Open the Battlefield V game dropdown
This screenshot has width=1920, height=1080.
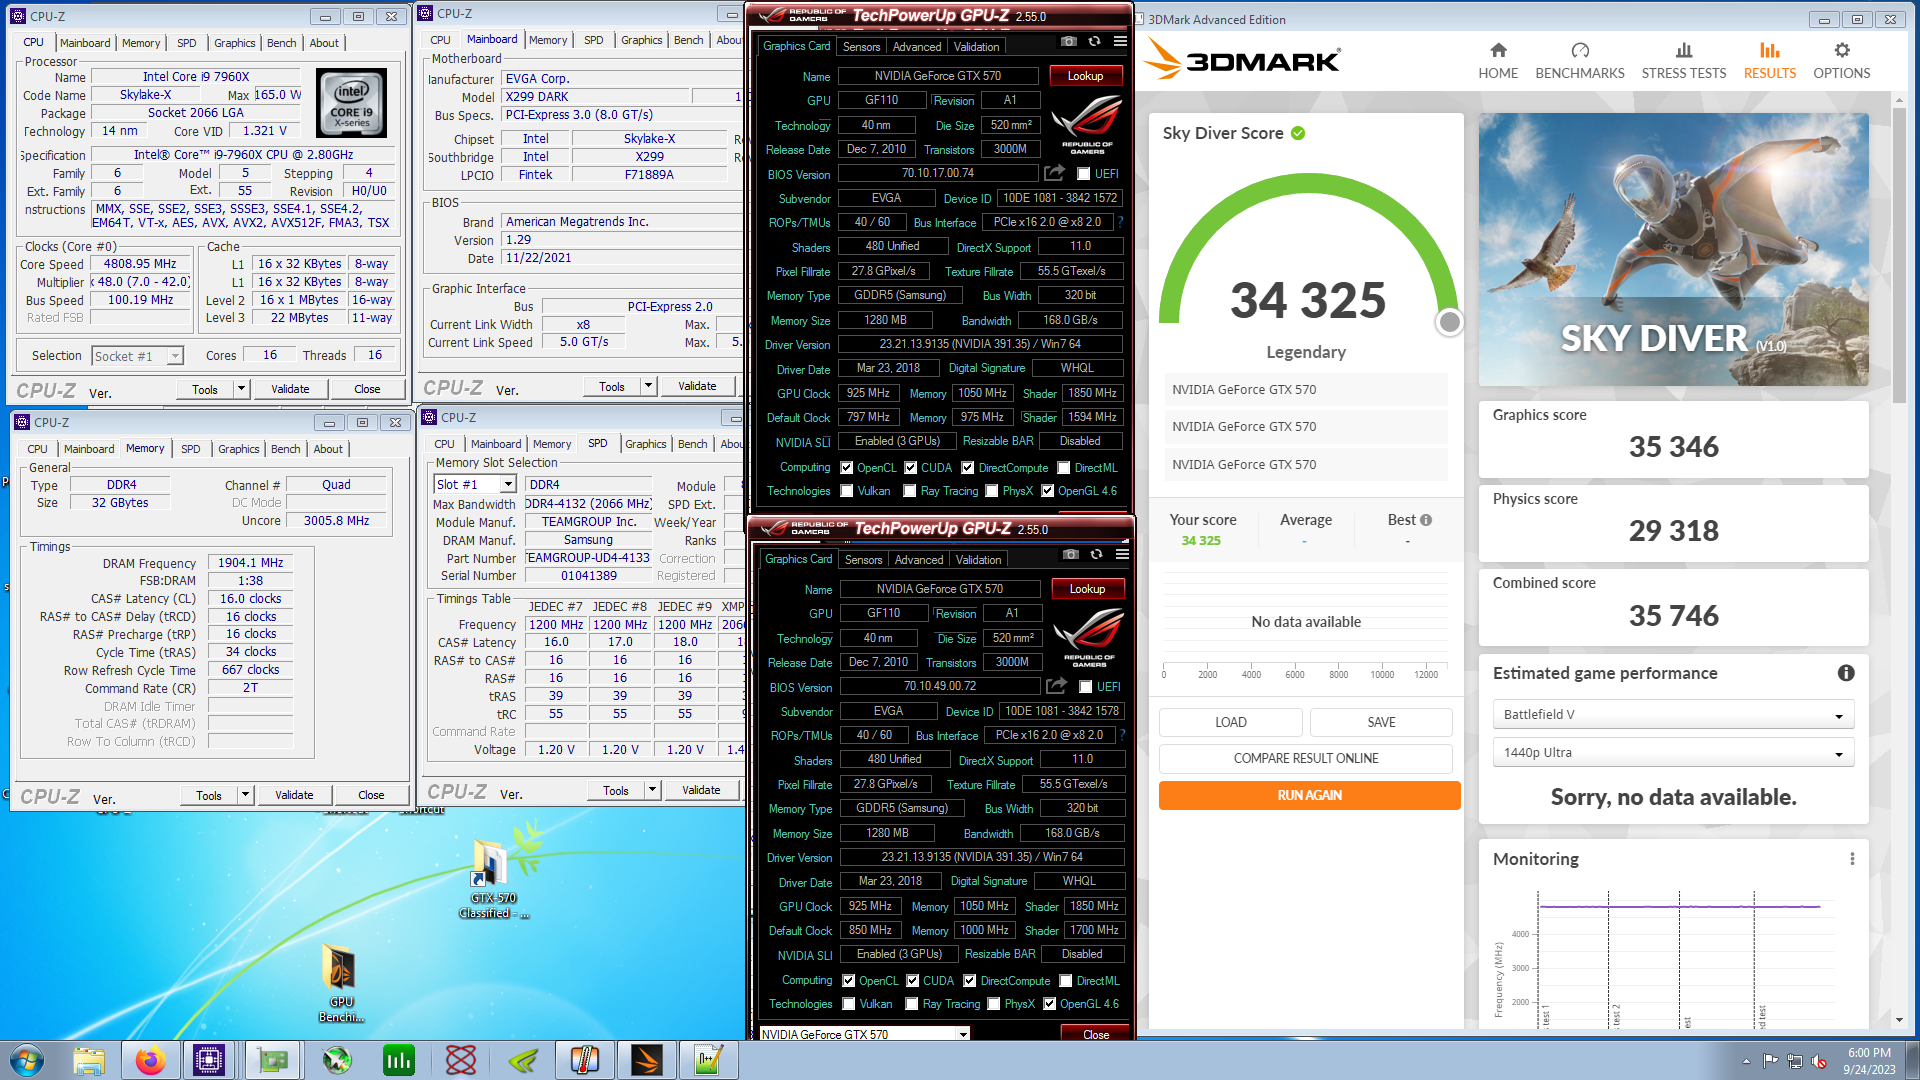click(x=1674, y=715)
